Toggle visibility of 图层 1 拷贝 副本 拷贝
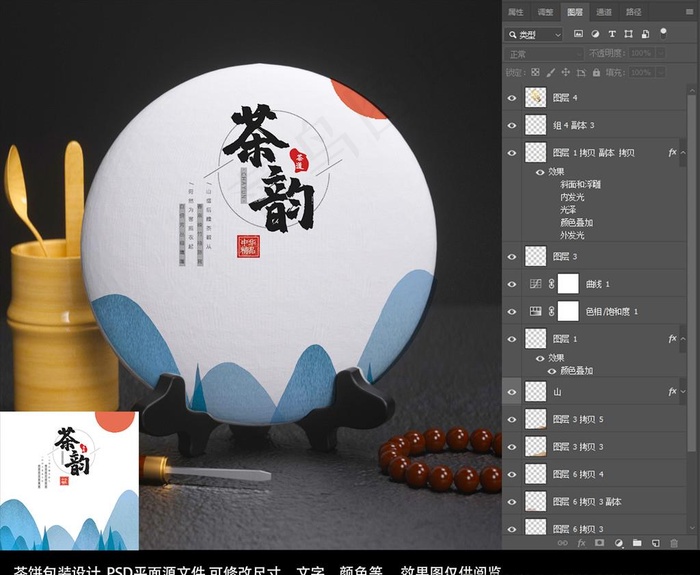Viewport: 700px width, 575px height. [512, 153]
